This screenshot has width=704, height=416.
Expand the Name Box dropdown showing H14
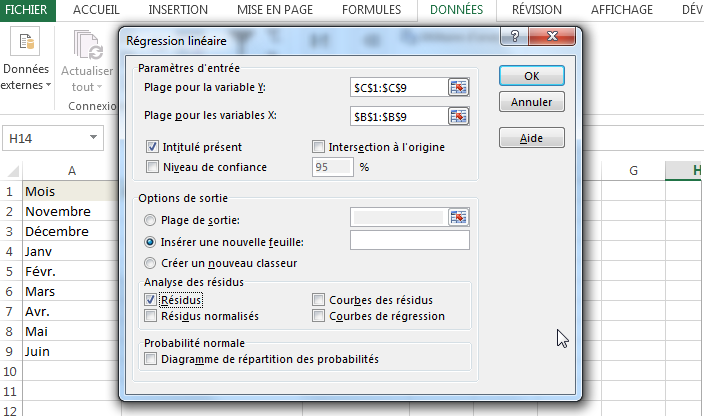[x=94, y=138]
